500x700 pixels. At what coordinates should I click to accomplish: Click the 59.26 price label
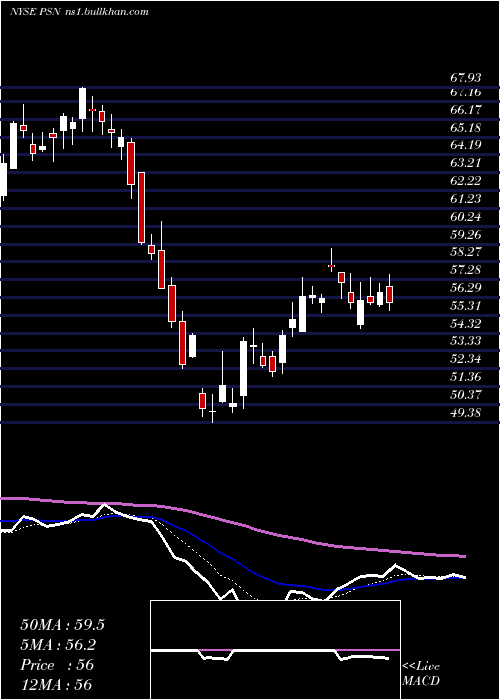(466, 234)
